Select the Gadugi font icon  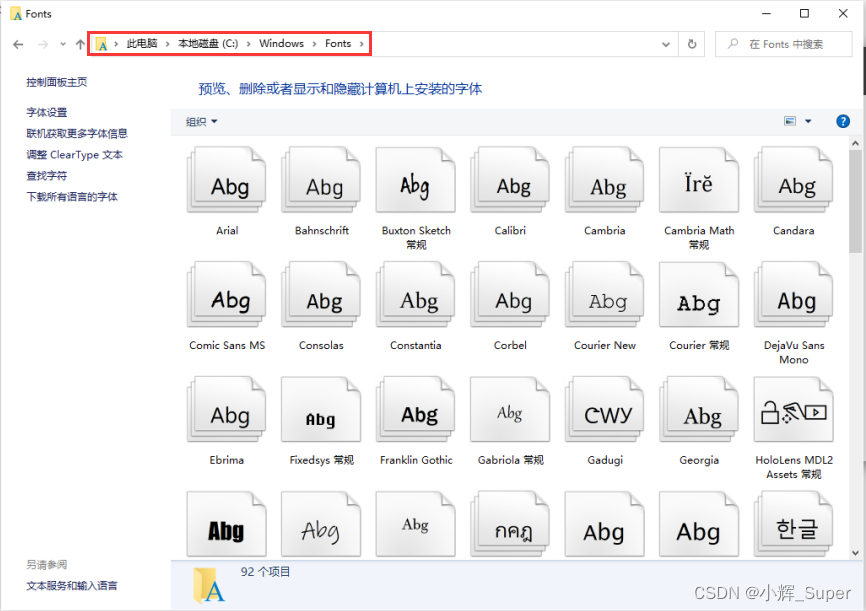(604, 410)
